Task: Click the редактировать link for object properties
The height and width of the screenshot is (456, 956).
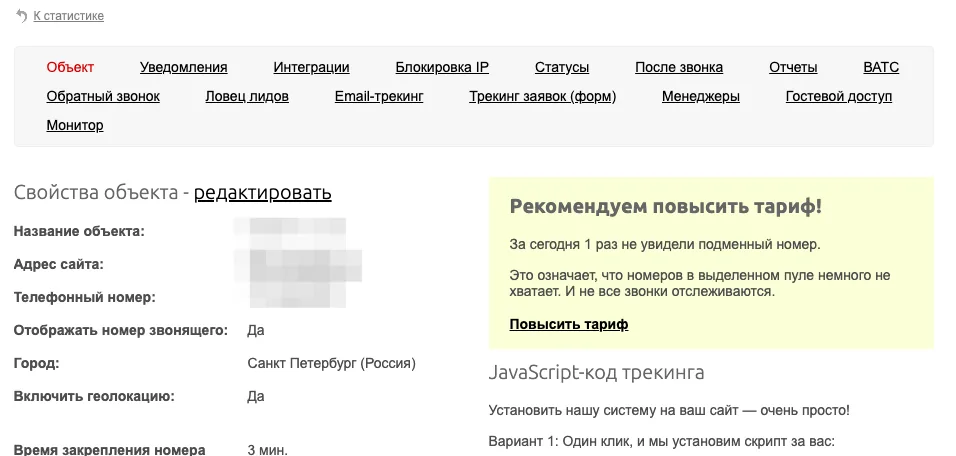Action: click(263, 193)
